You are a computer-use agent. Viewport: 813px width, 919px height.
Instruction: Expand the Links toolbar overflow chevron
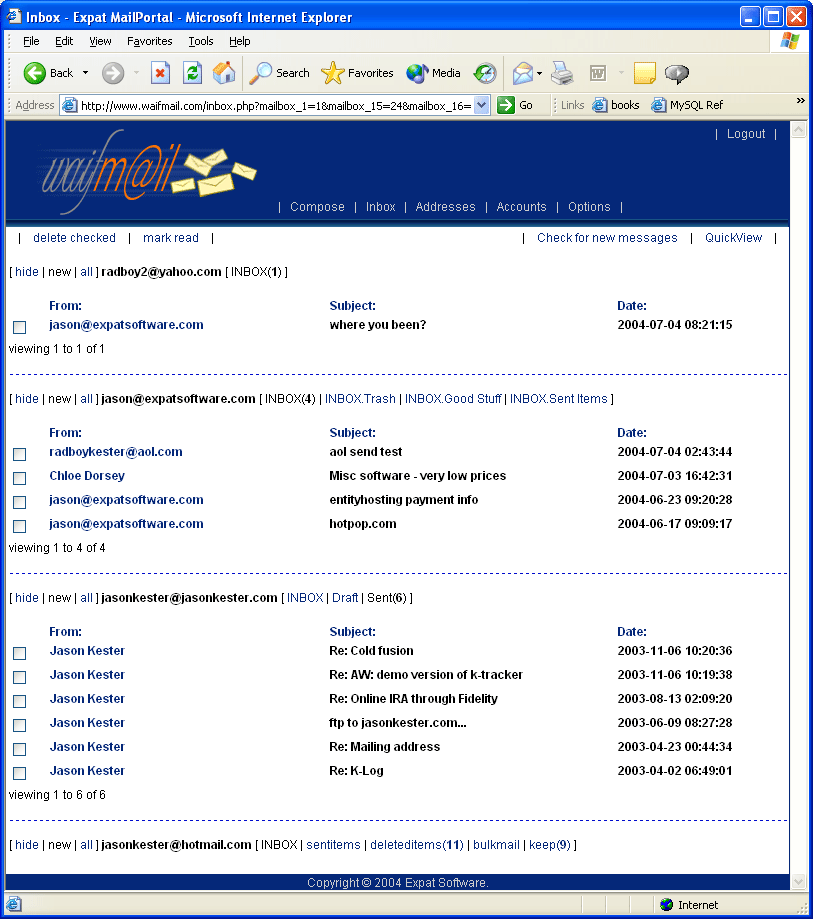(801, 101)
